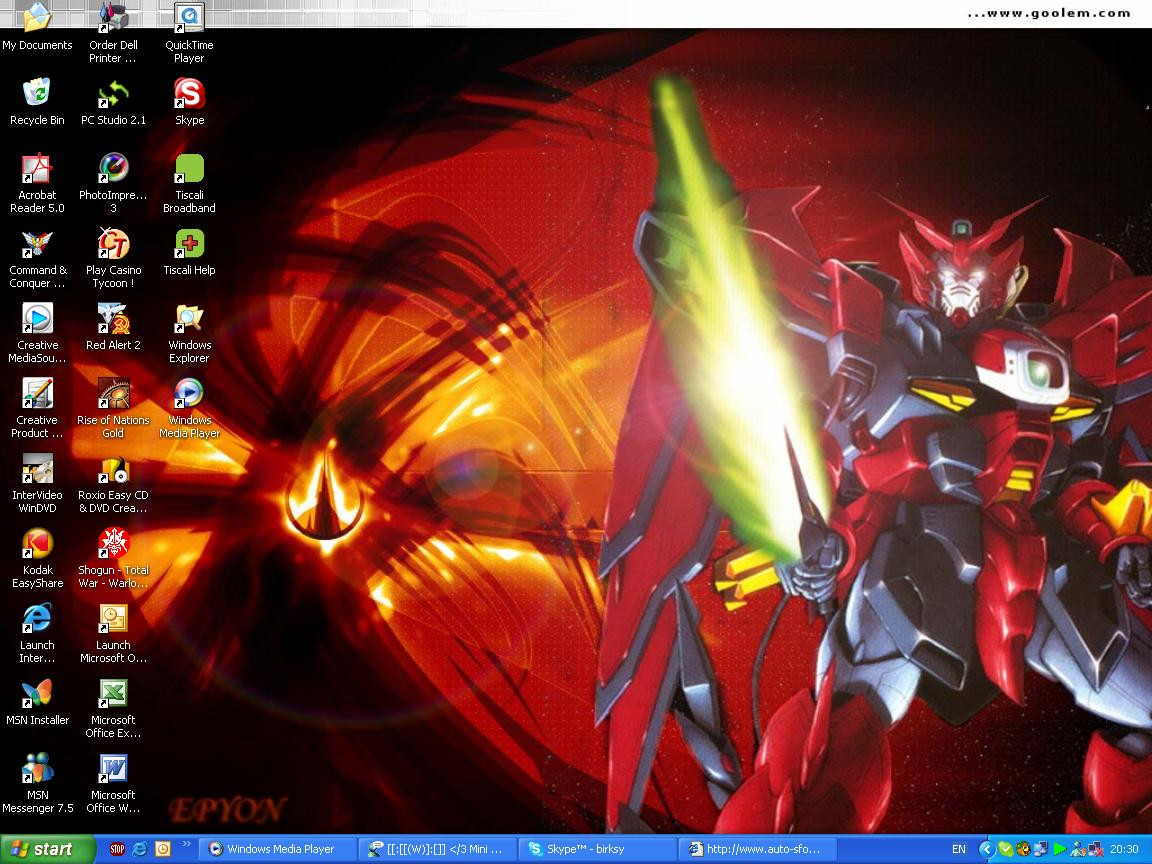Open Windows Media Player desktop shortcut

[189, 408]
